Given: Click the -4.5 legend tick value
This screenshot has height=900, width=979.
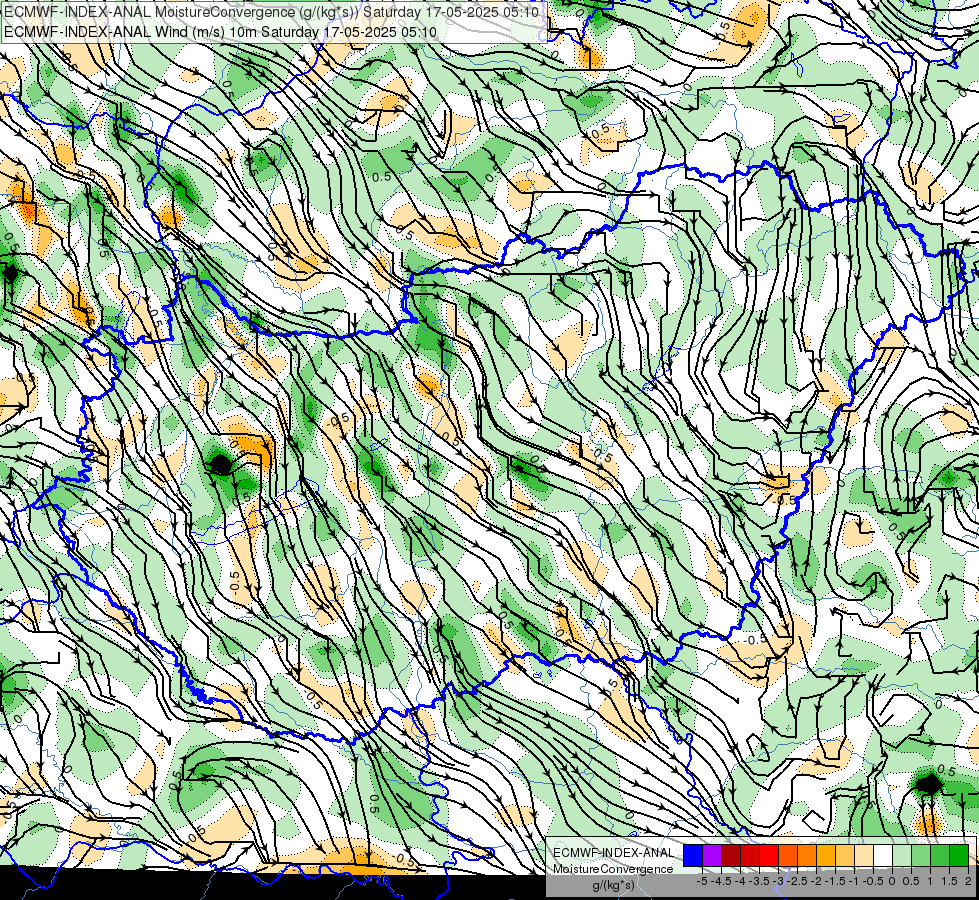Looking at the screenshot, I should click(721, 881).
